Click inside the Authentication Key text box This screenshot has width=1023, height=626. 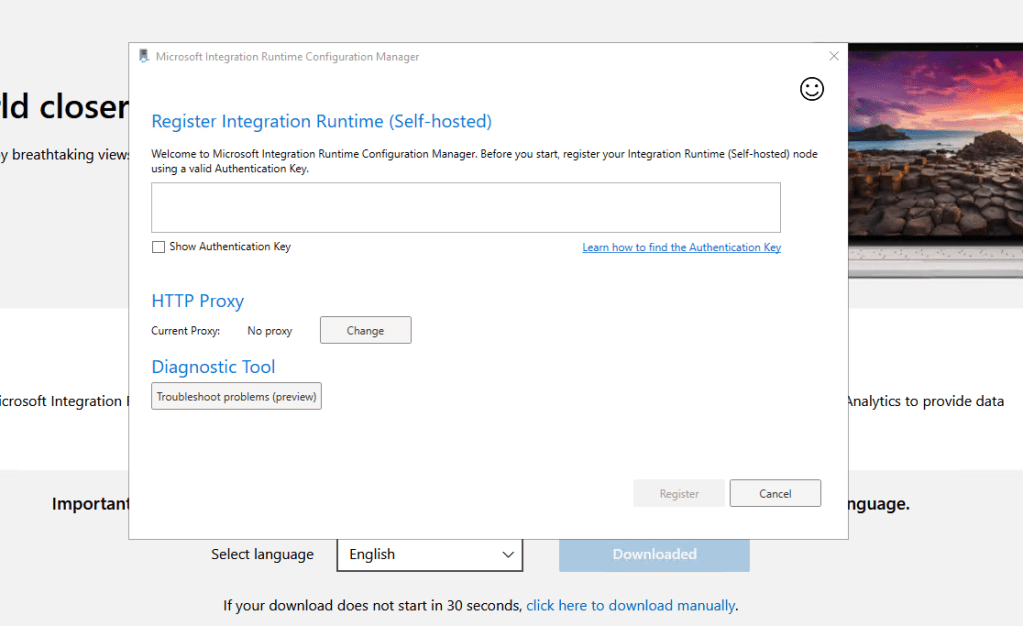465,208
